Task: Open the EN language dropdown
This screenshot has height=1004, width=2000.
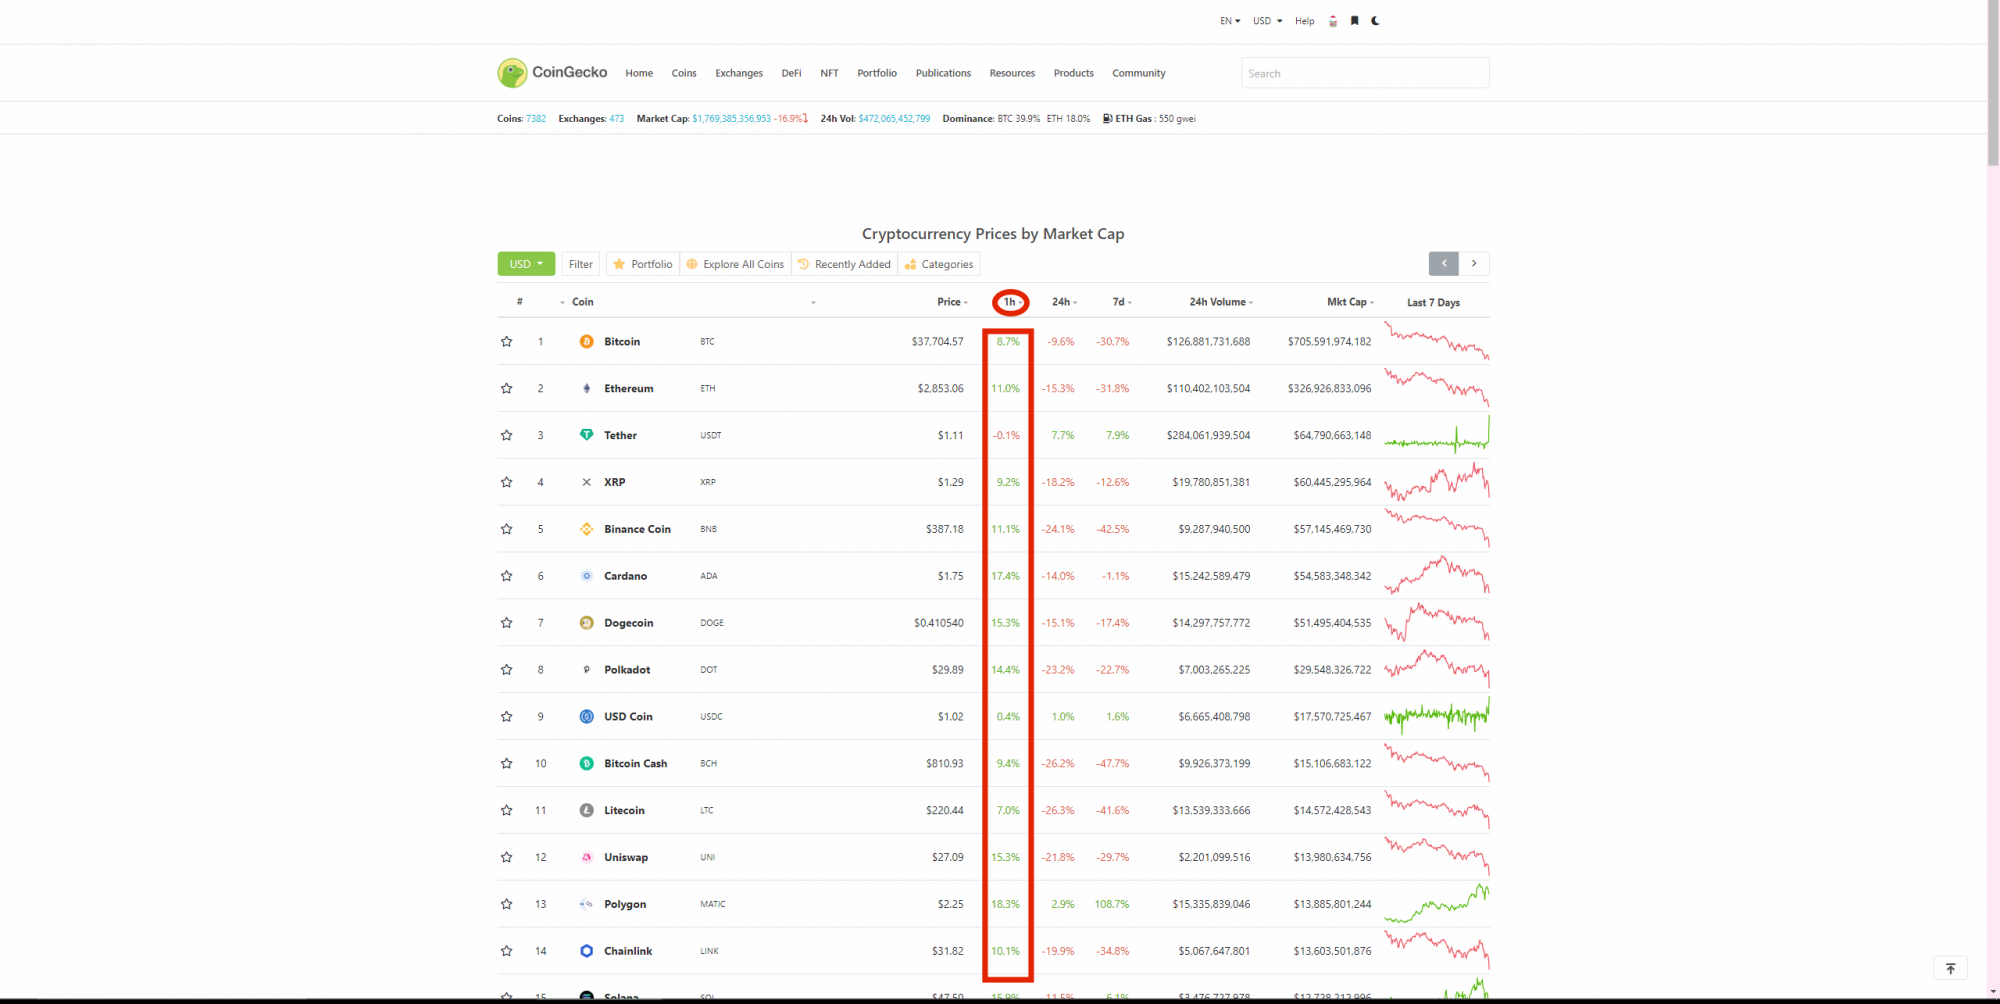Action: (1230, 21)
